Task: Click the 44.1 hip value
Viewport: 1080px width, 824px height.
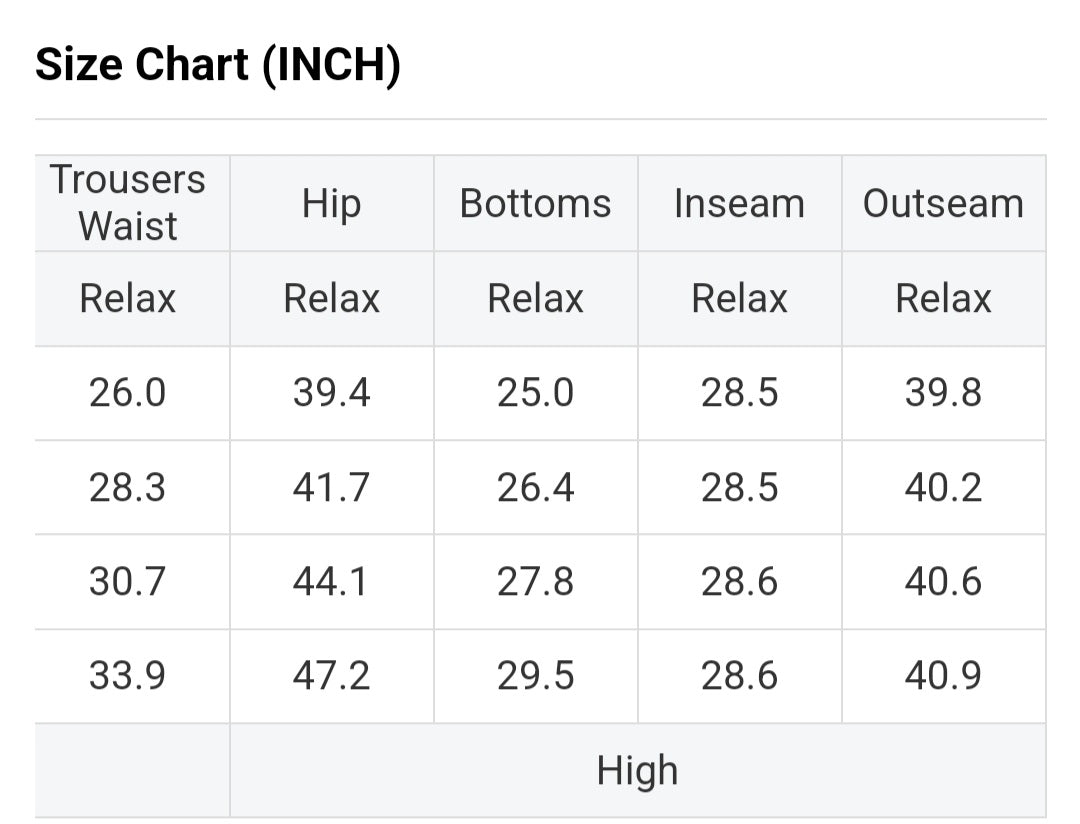Action: 331,582
